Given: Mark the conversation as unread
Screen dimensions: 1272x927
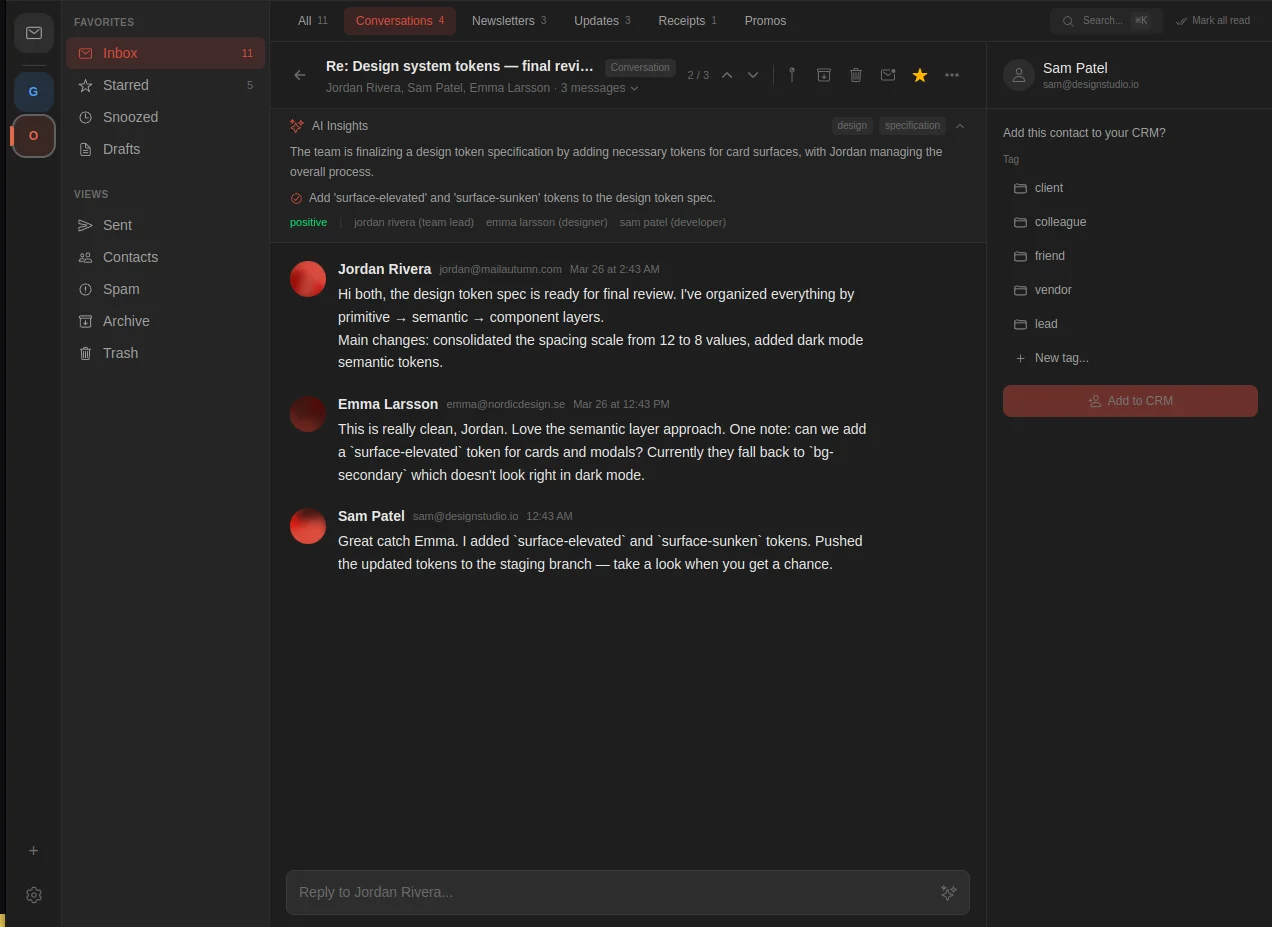Looking at the screenshot, I should point(888,74).
